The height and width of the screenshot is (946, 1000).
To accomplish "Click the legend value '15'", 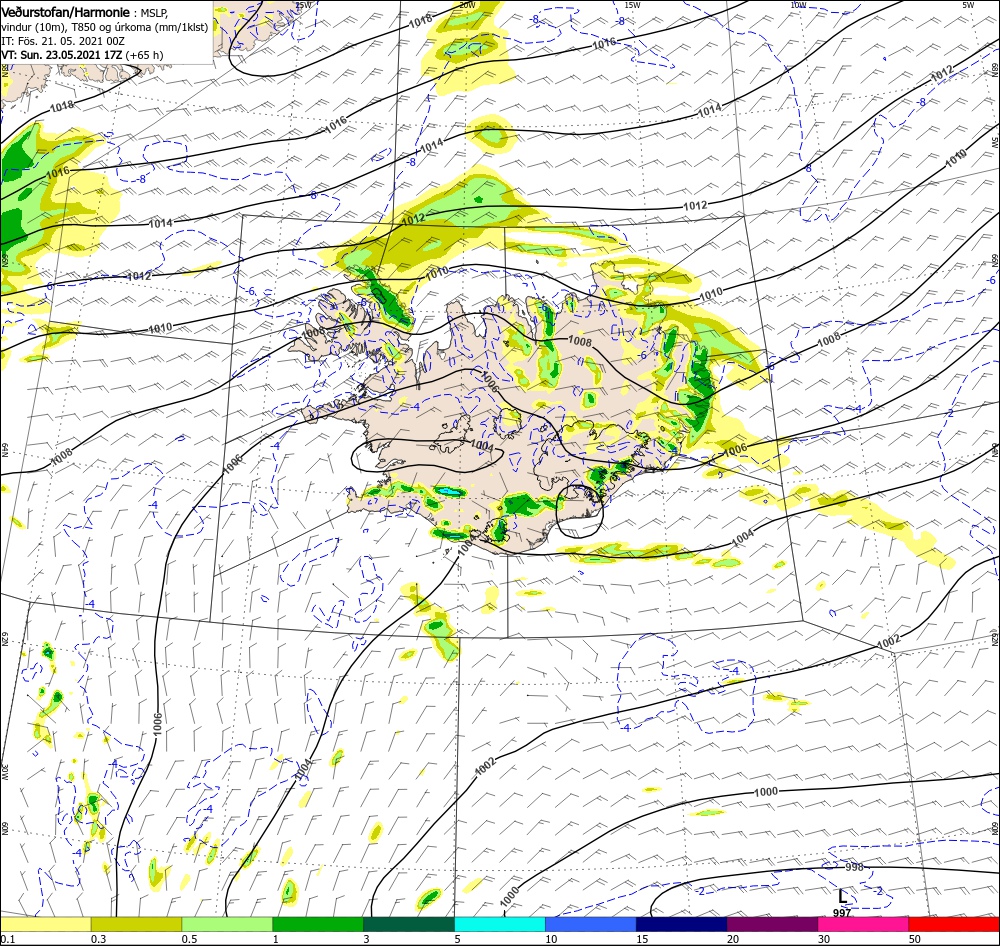I will (642, 939).
